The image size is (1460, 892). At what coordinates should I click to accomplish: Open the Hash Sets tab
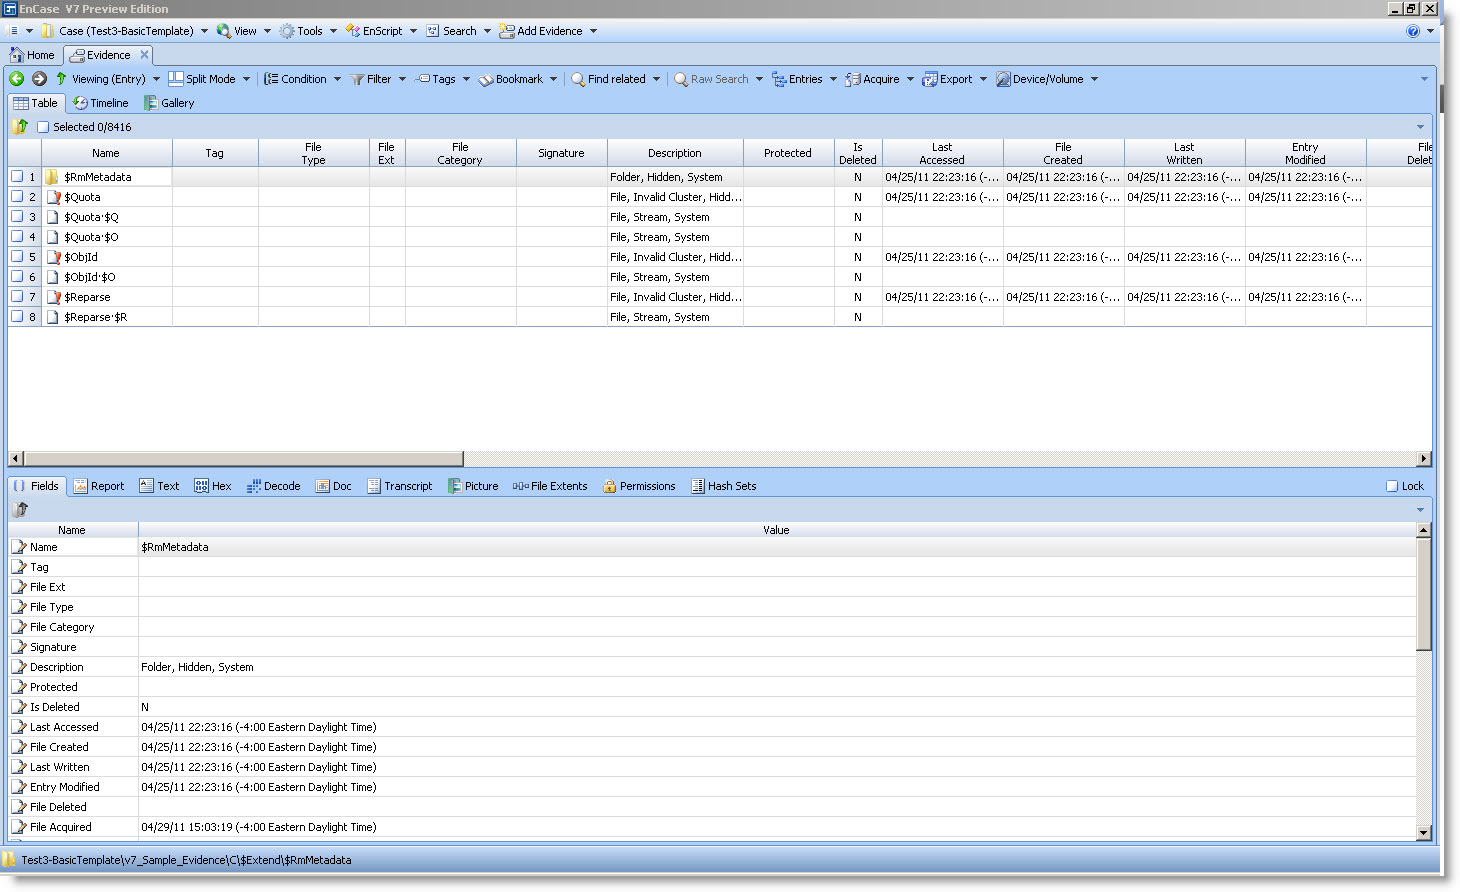click(x=724, y=486)
